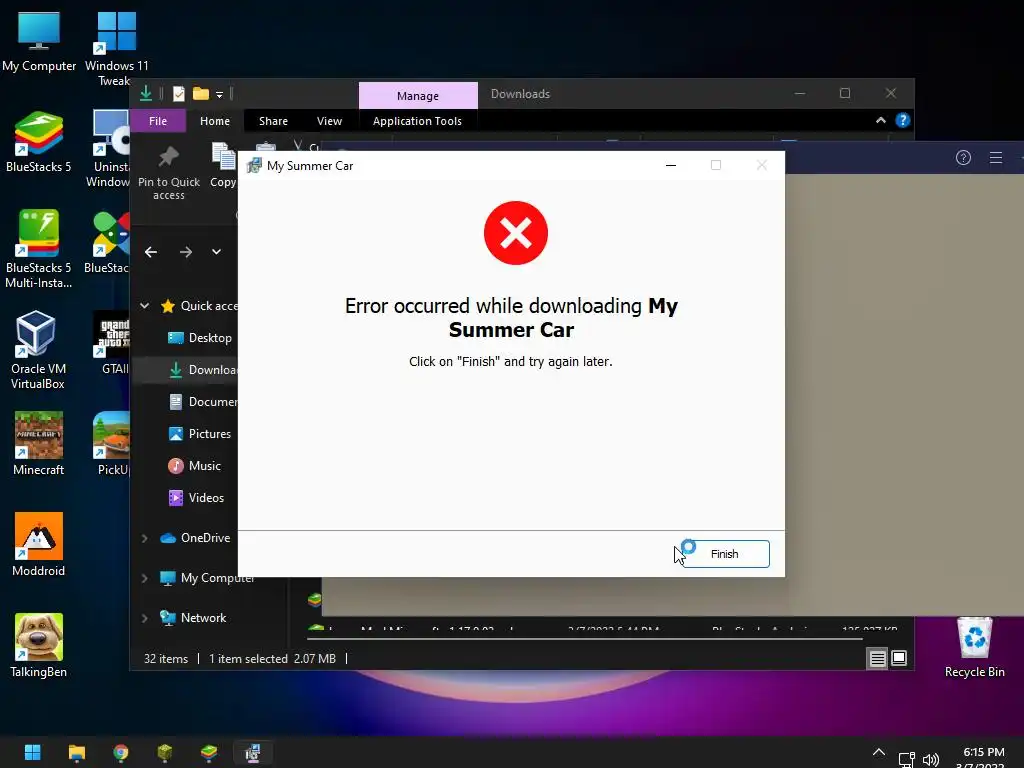This screenshot has height=768, width=1024.
Task: Open Customize Quick Access Toolbar dropdown
Action: (x=219, y=95)
